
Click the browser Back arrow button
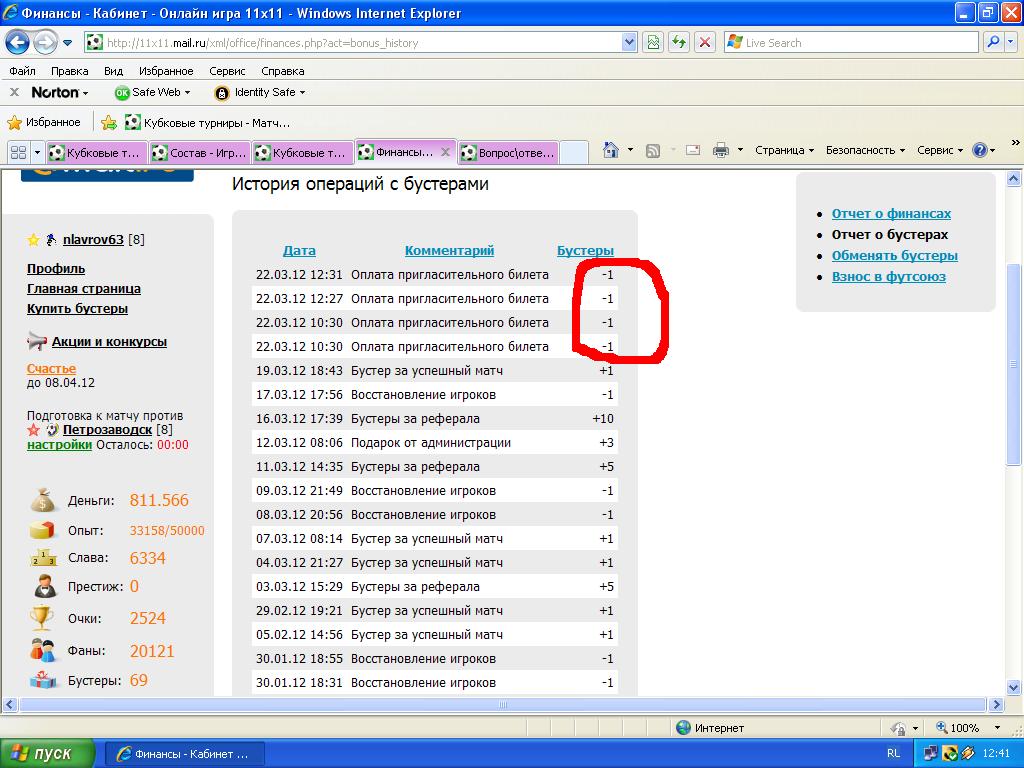pyautogui.click(x=17, y=43)
